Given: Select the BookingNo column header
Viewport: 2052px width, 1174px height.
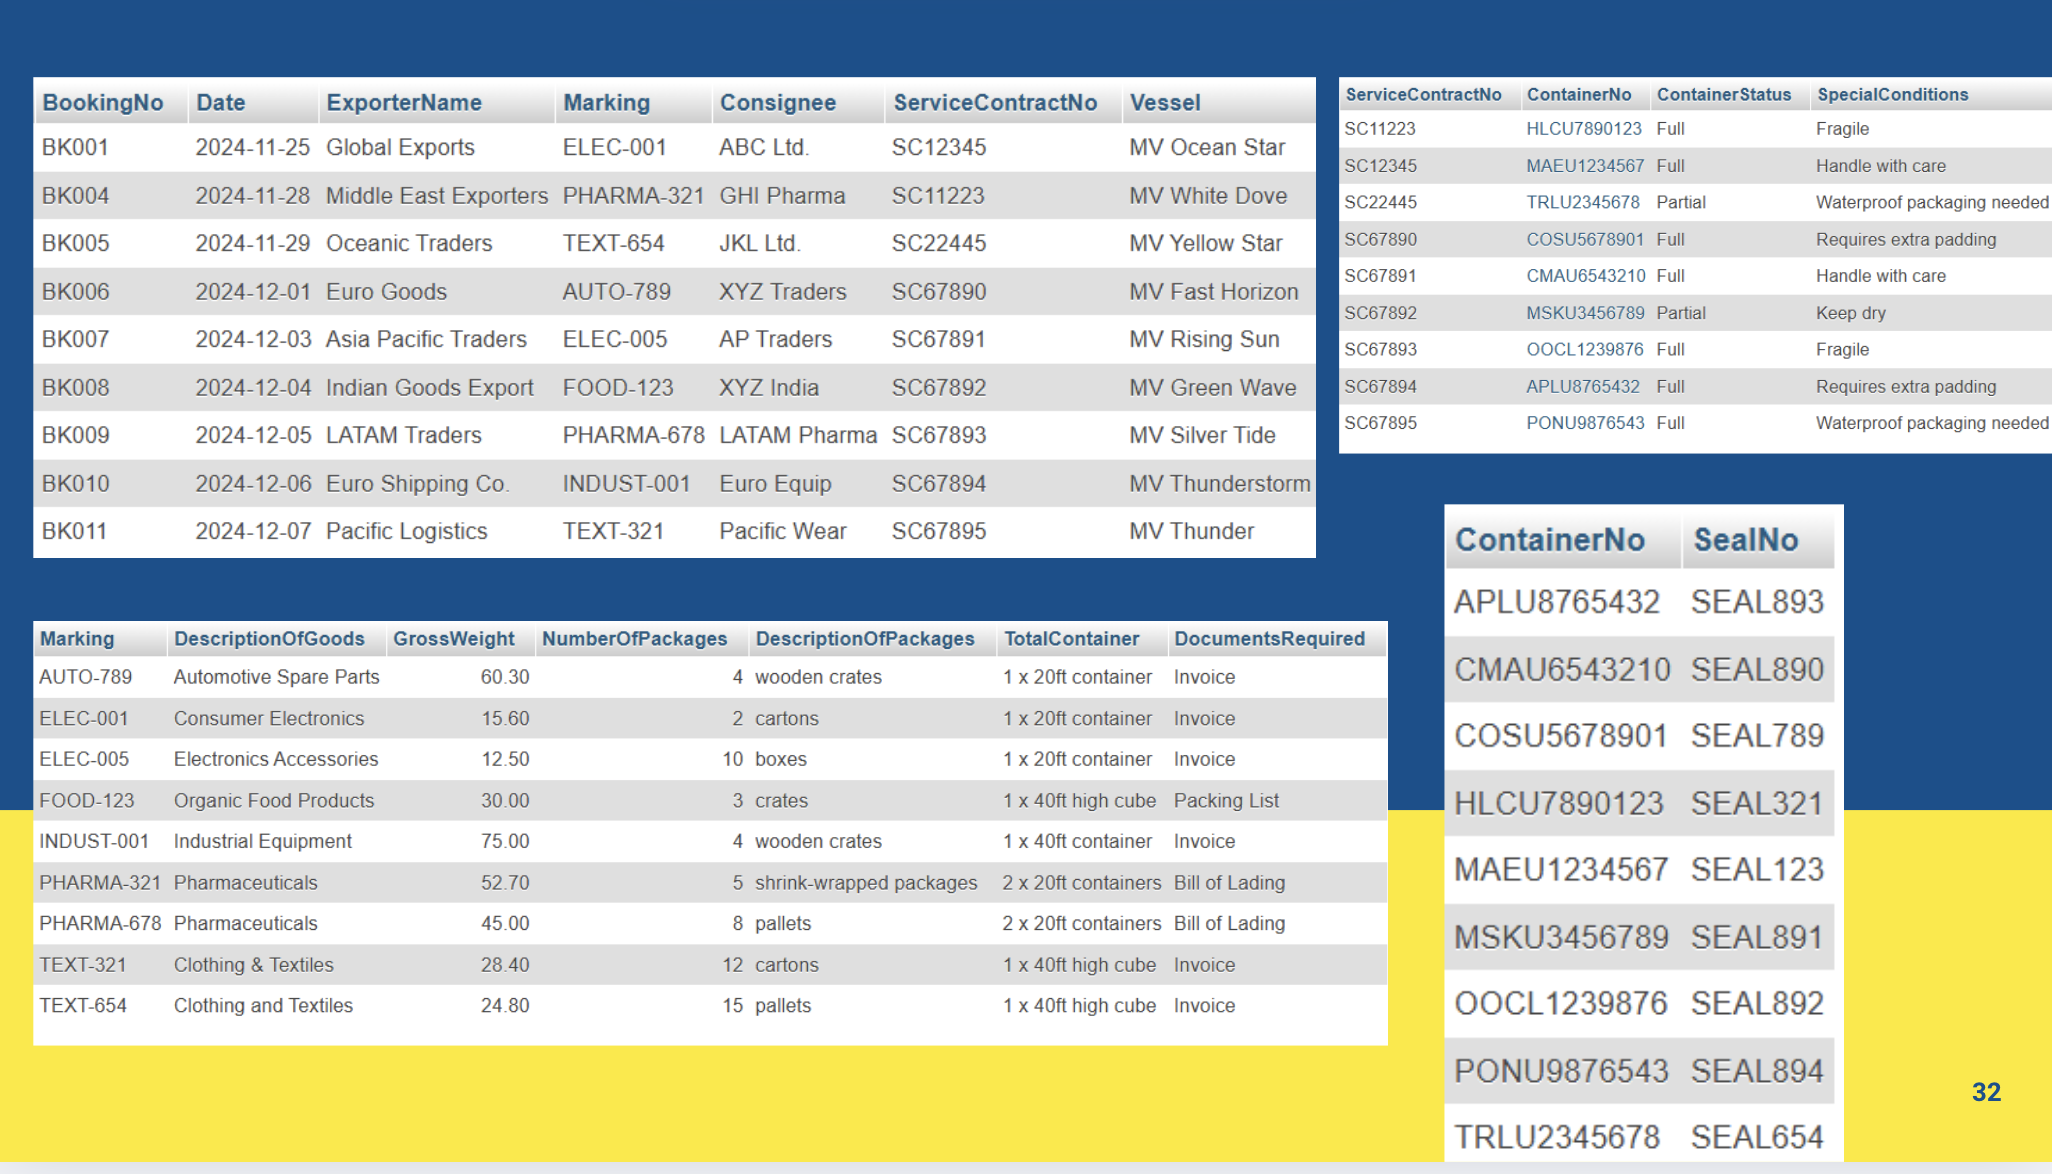Looking at the screenshot, I should coord(103,102).
